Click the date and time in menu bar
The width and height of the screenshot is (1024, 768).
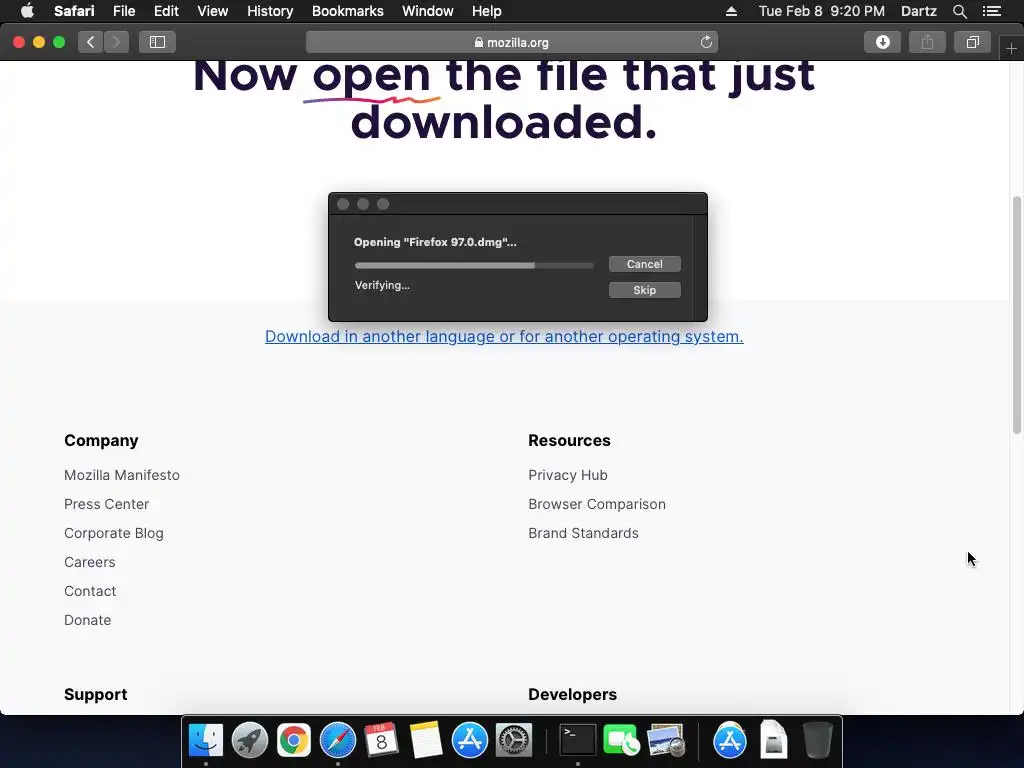(822, 11)
